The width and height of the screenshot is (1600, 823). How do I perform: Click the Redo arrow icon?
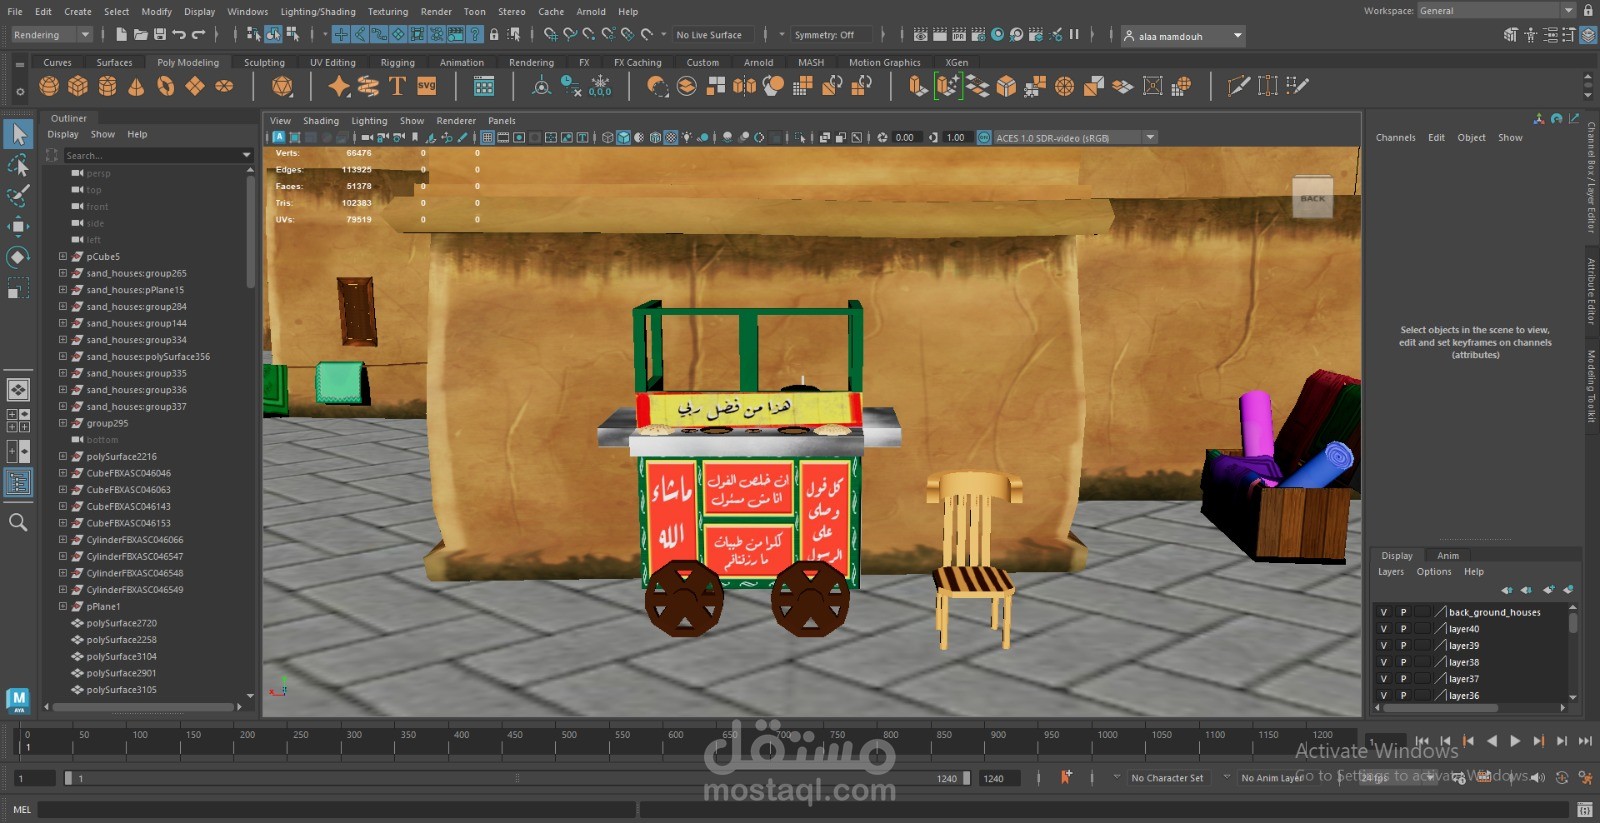point(198,35)
